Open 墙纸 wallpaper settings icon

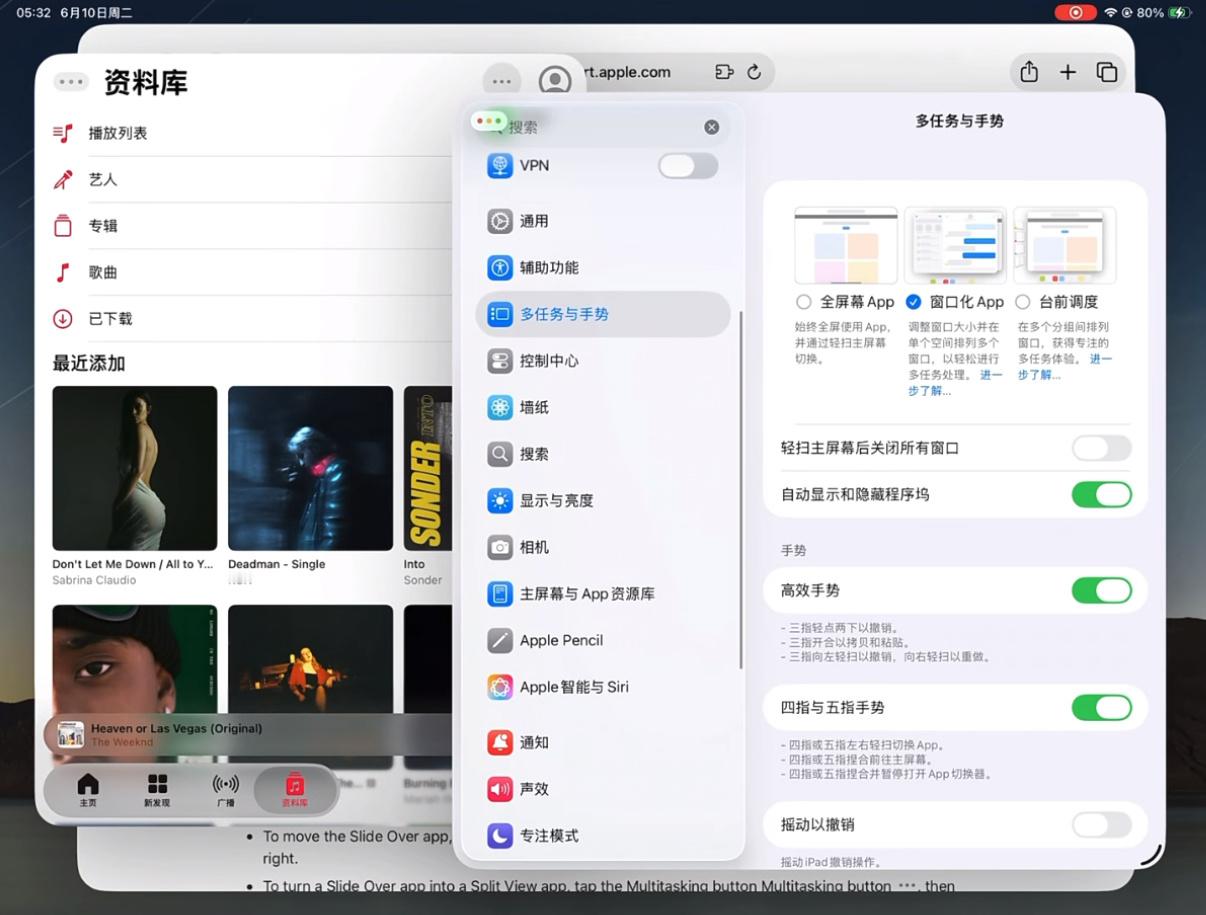click(500, 407)
